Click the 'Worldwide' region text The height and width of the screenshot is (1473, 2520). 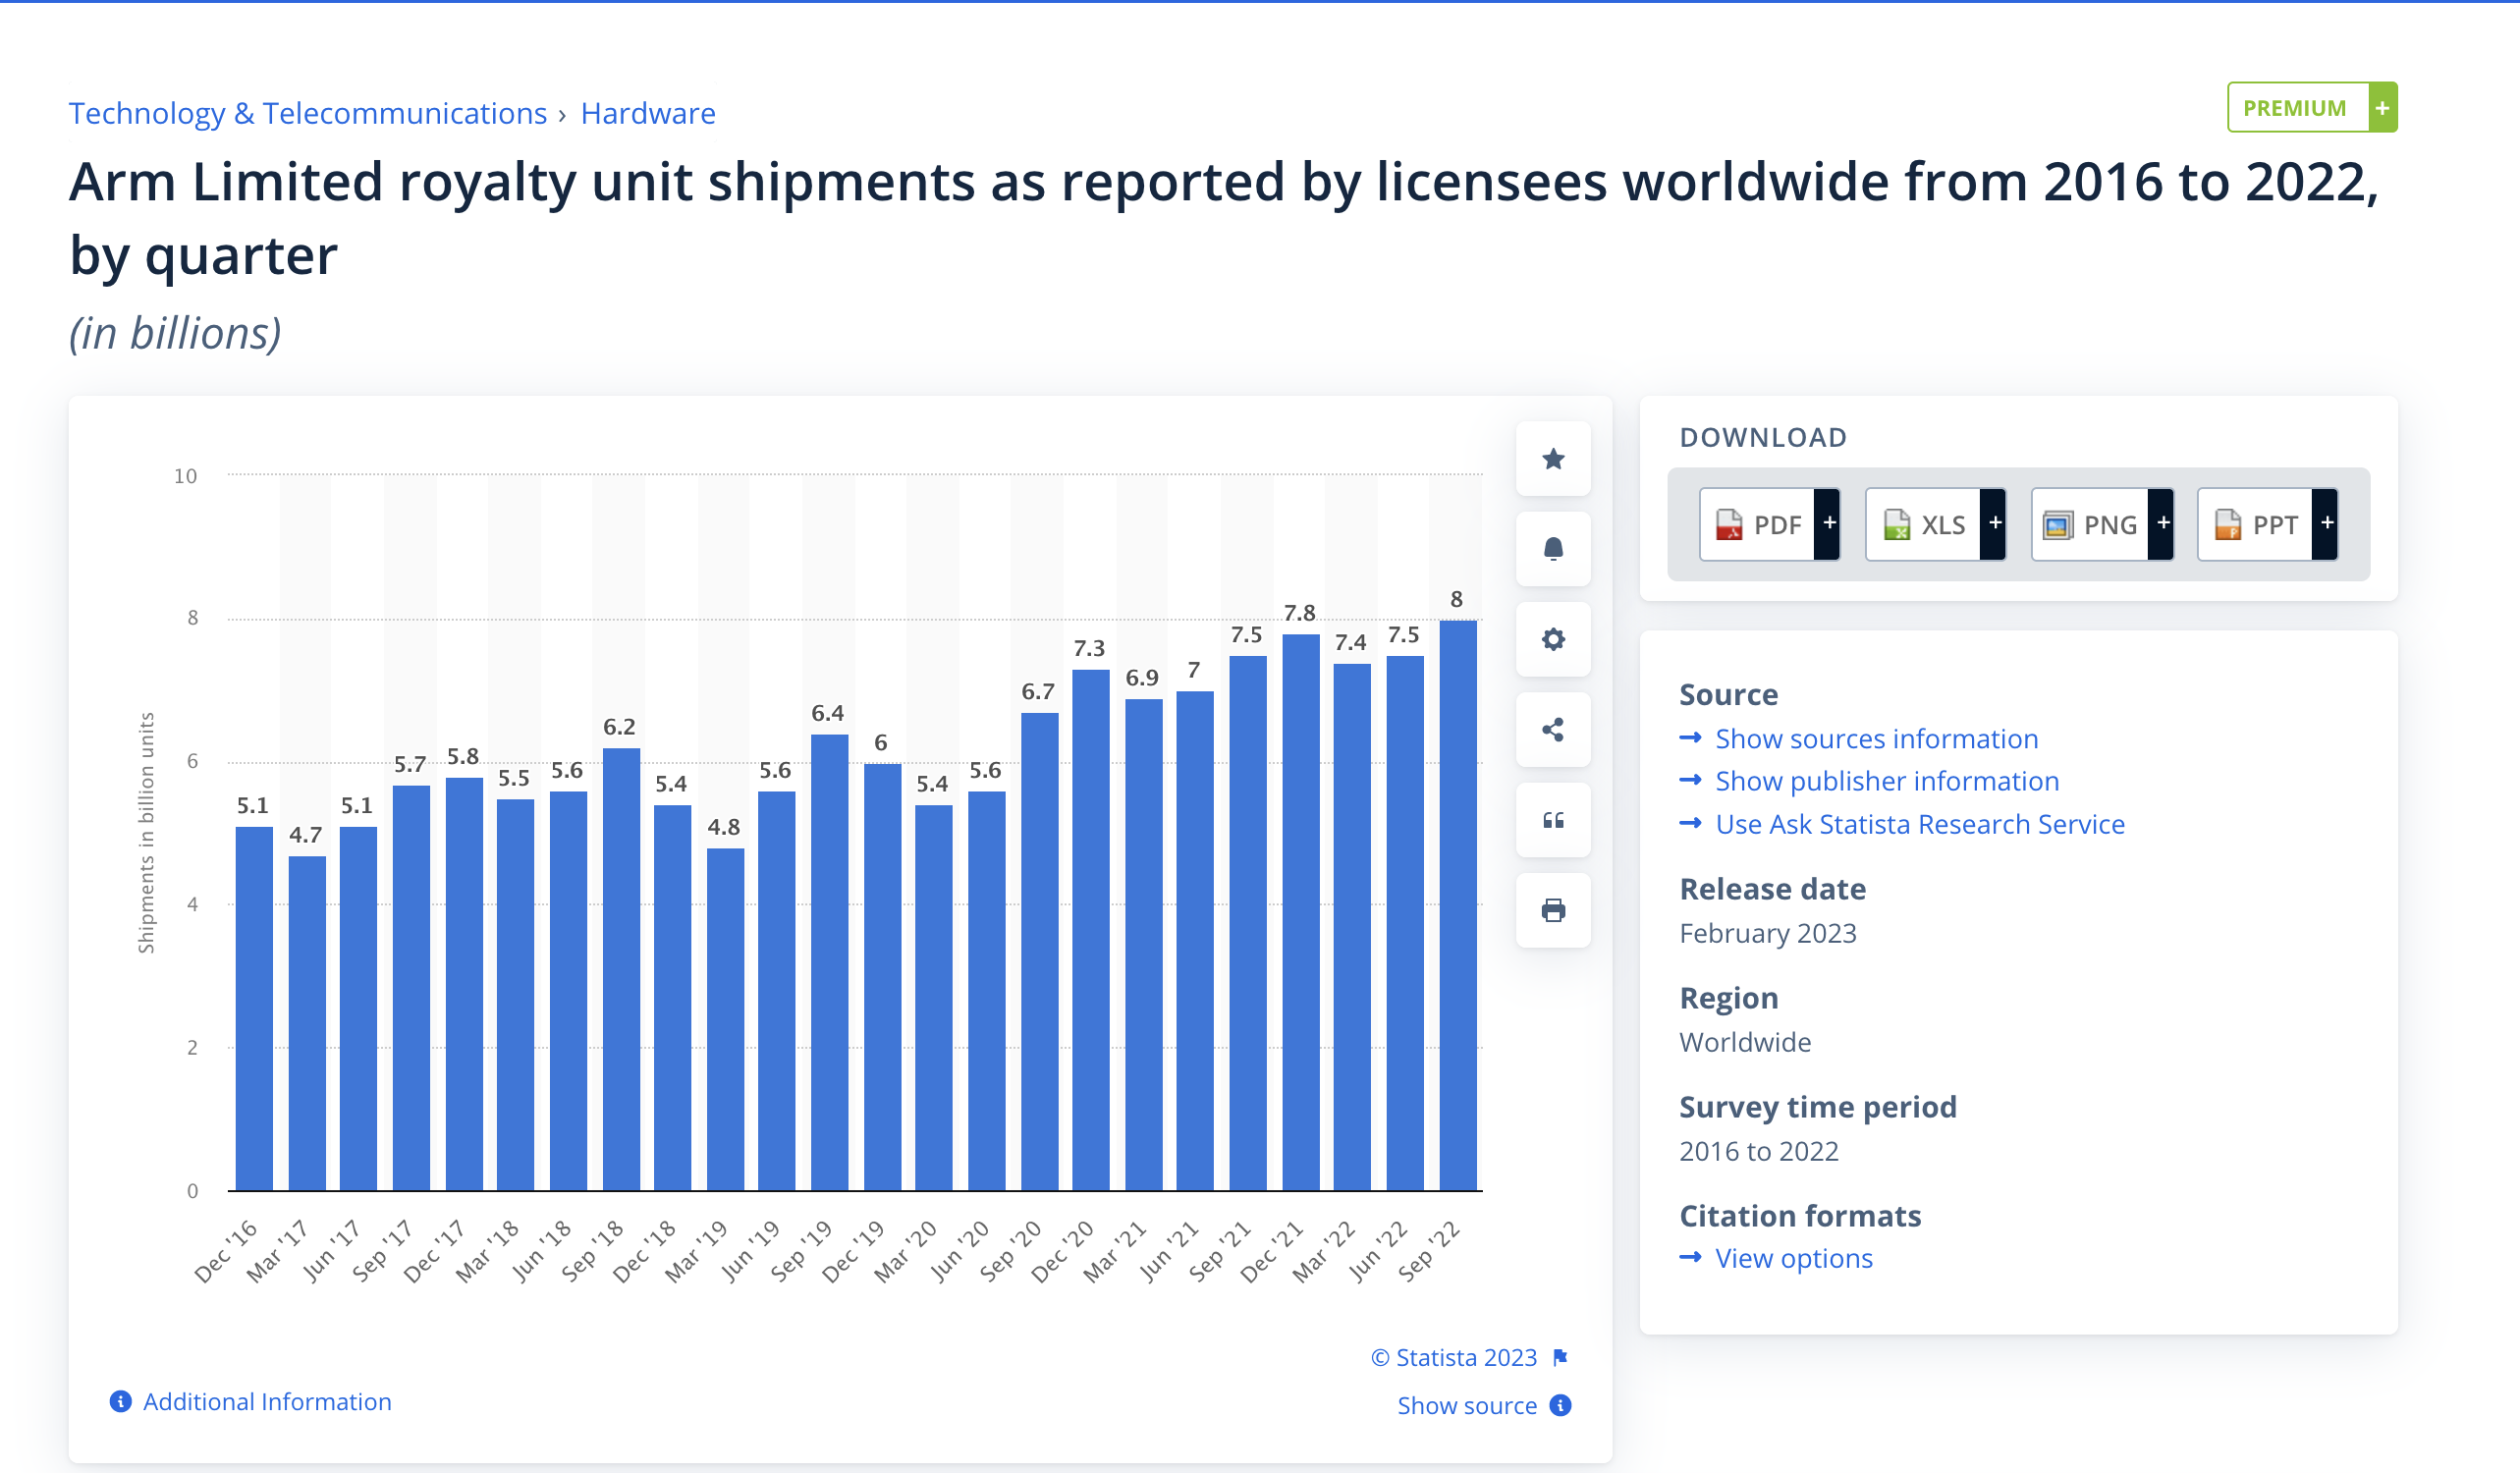[x=1745, y=1042]
